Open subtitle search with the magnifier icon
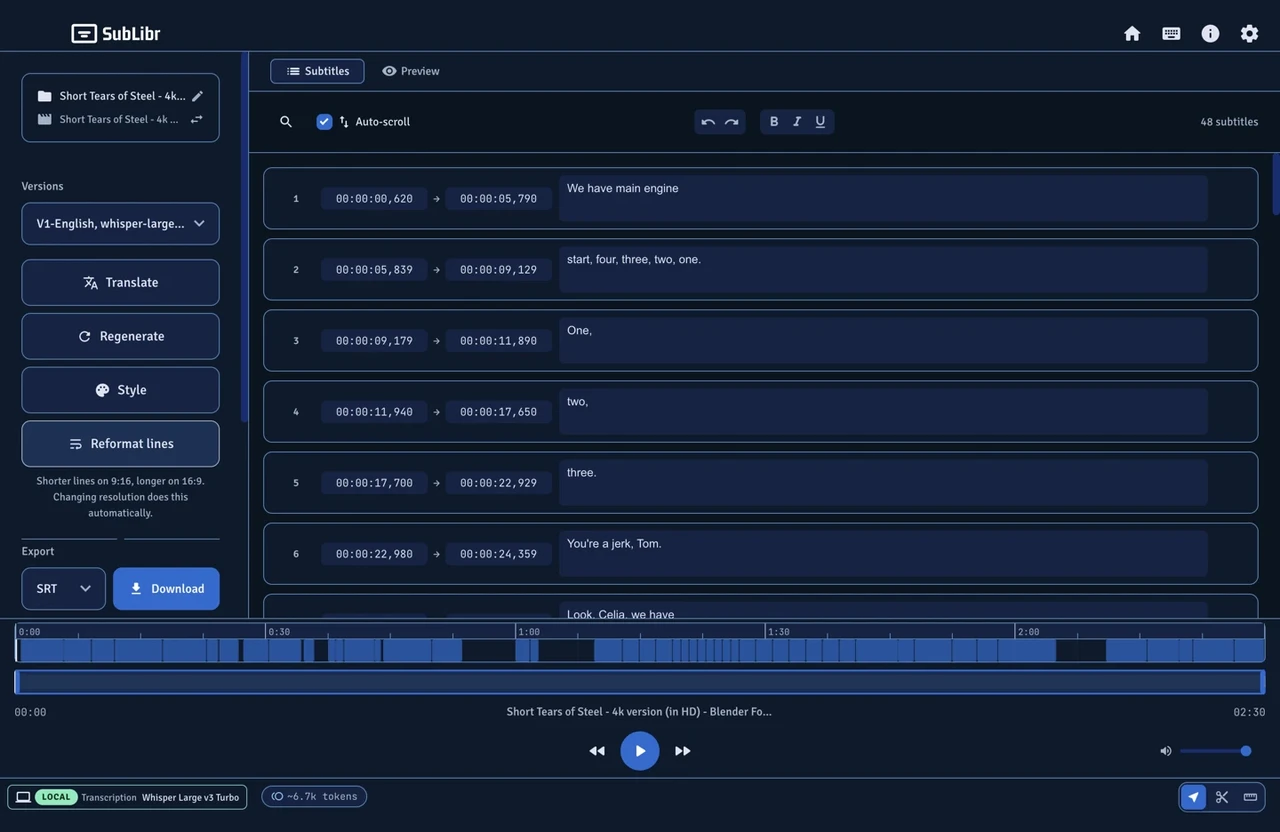The width and height of the screenshot is (1280, 832). [x=286, y=122]
